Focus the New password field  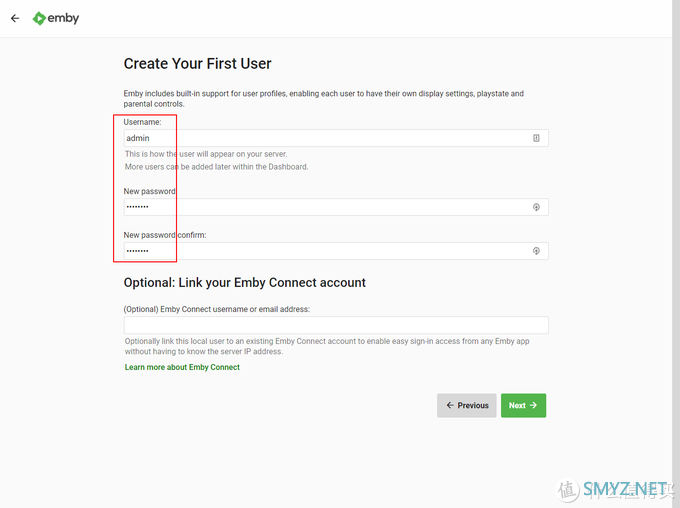pyautogui.click(x=336, y=207)
